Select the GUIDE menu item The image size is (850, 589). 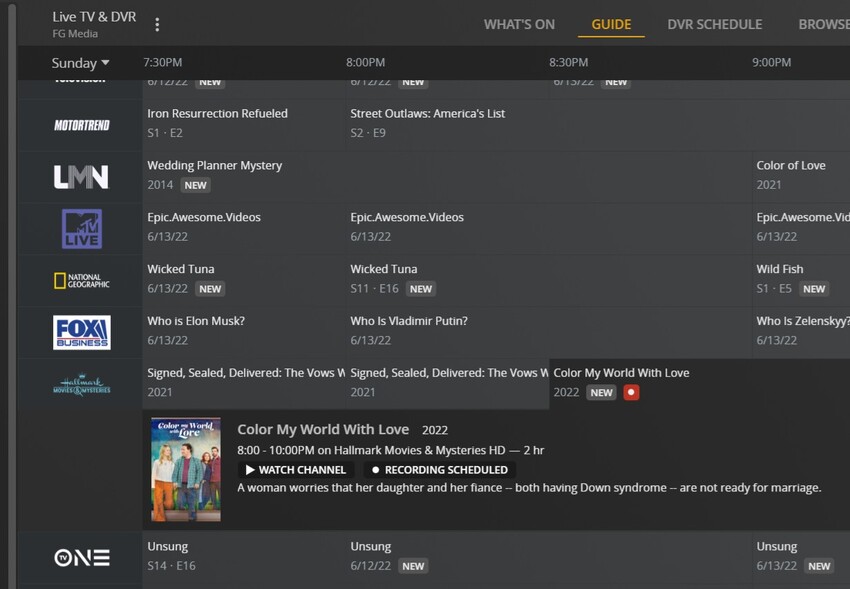(611, 24)
